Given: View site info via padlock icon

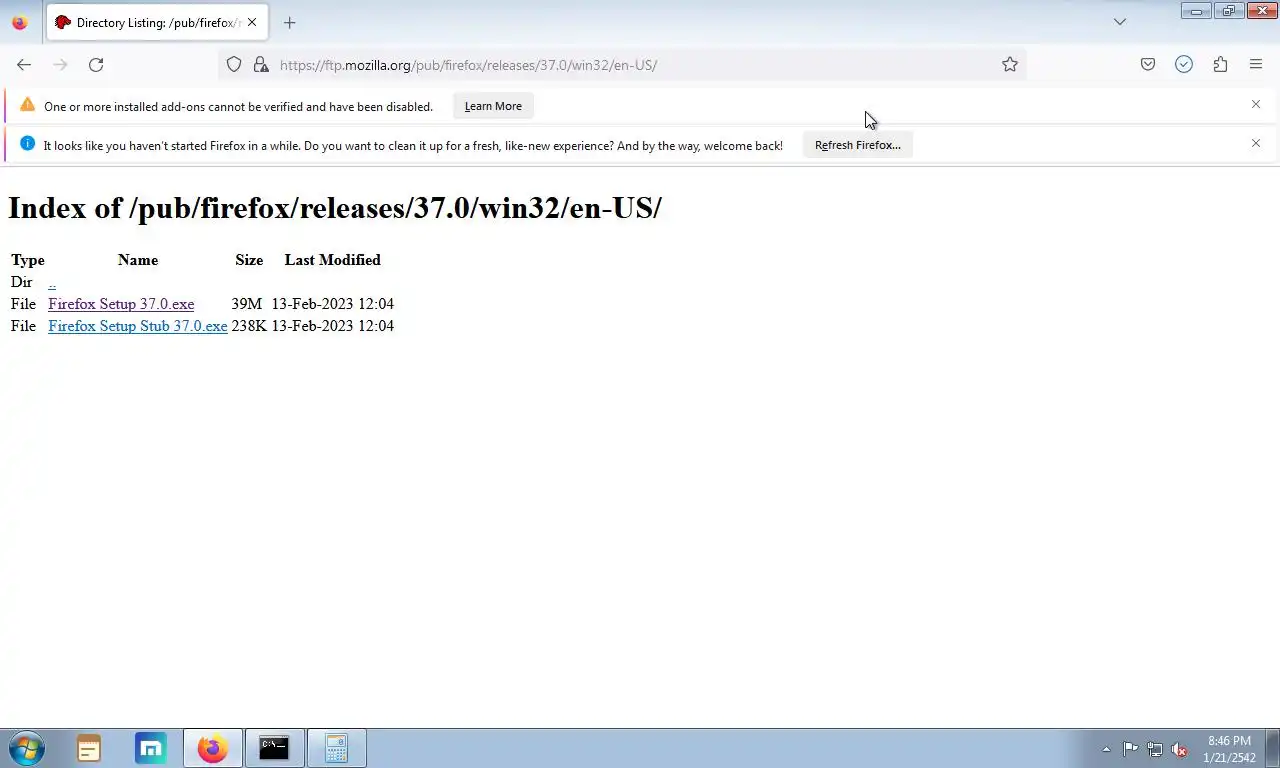Looking at the screenshot, I should (261, 65).
